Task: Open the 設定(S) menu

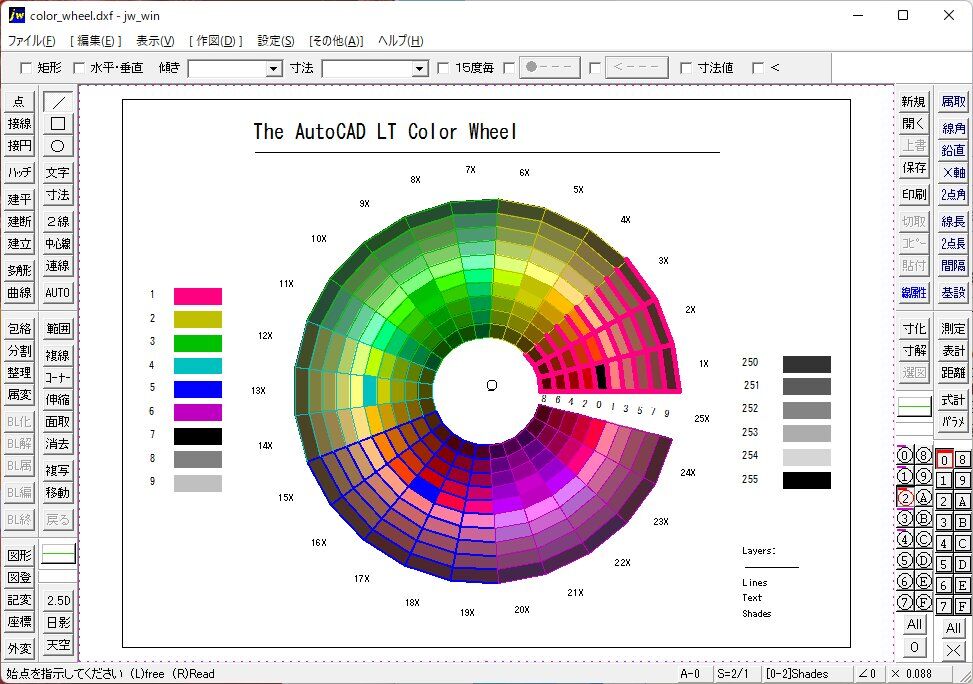Action: pos(275,41)
